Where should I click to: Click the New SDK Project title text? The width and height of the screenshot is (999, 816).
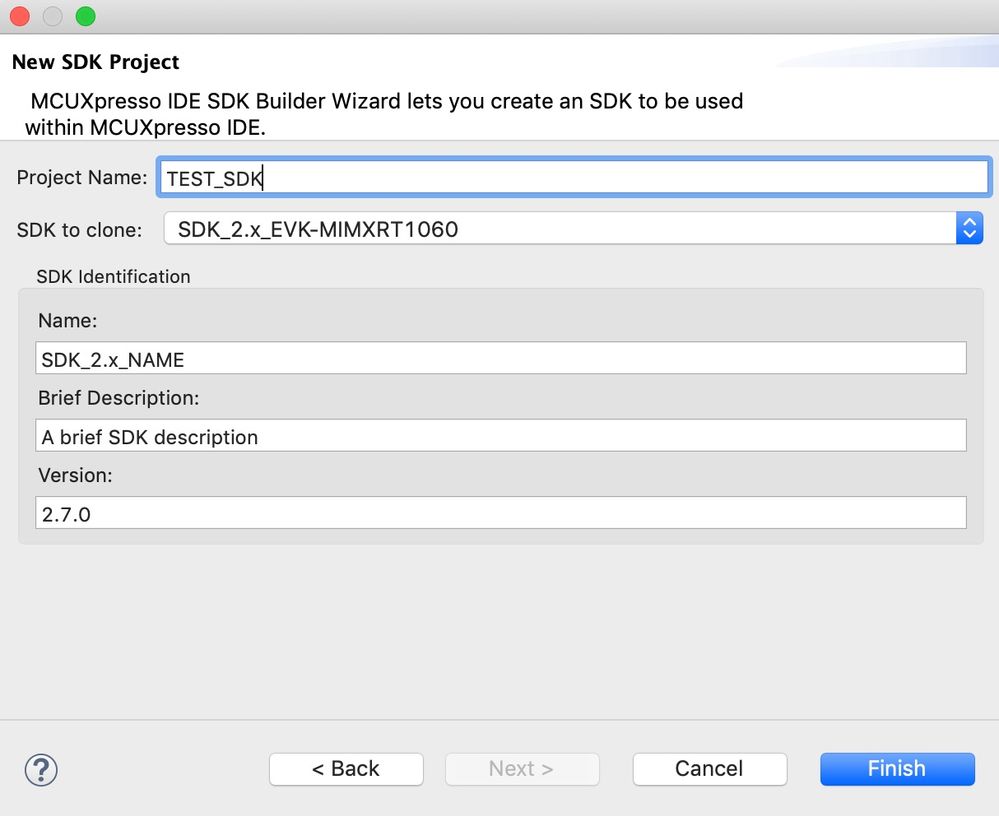click(x=96, y=62)
